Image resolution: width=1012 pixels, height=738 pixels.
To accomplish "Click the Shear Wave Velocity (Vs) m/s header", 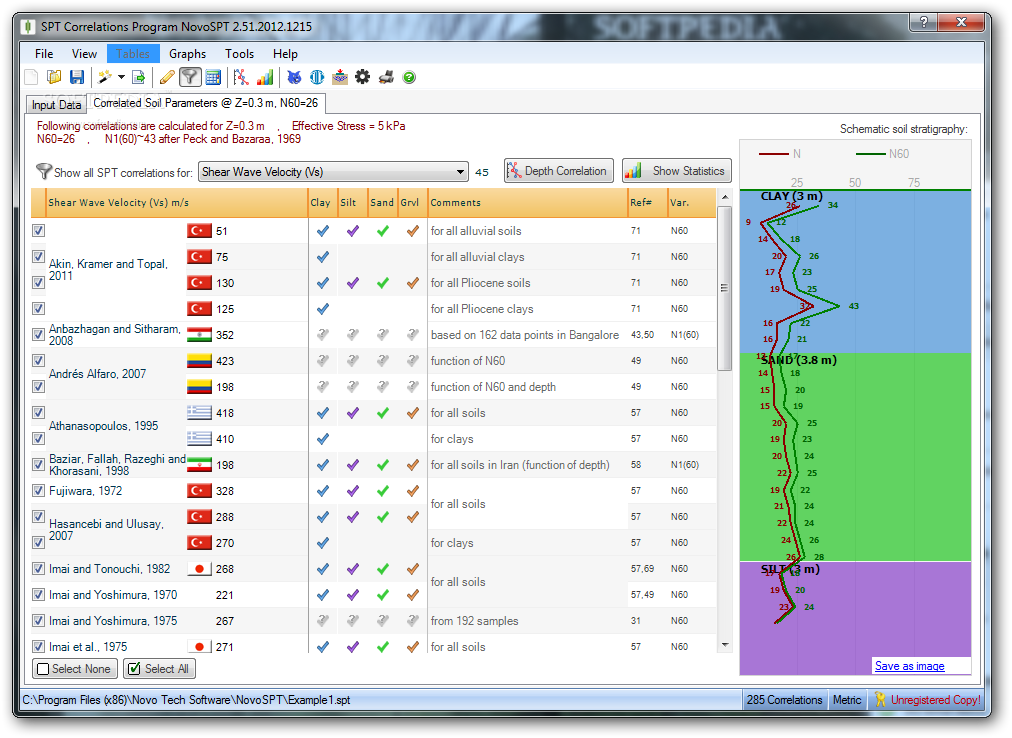I will [x=177, y=203].
